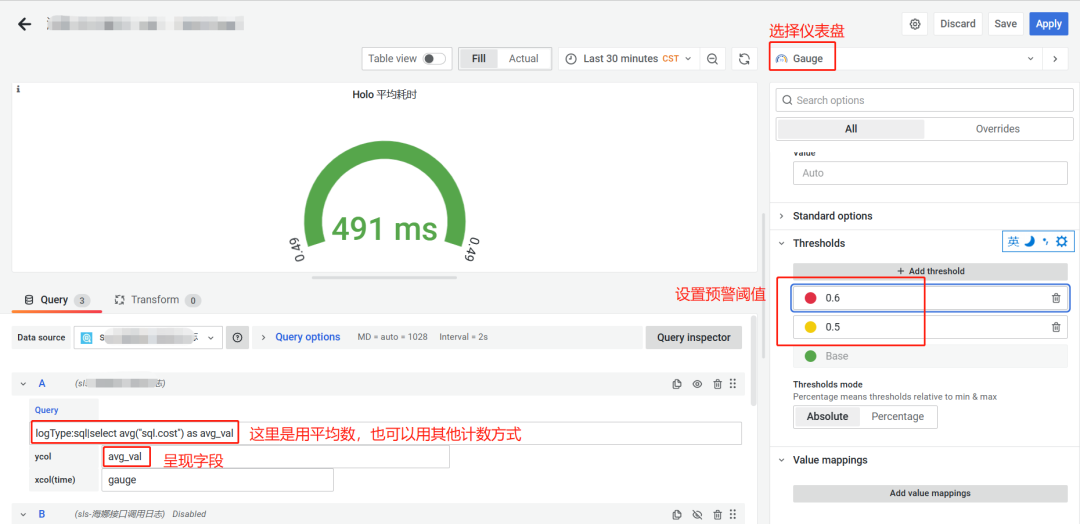Switch to the Transform tab
Screen dimensions: 1080x524
pyautogui.click(x=156, y=300)
